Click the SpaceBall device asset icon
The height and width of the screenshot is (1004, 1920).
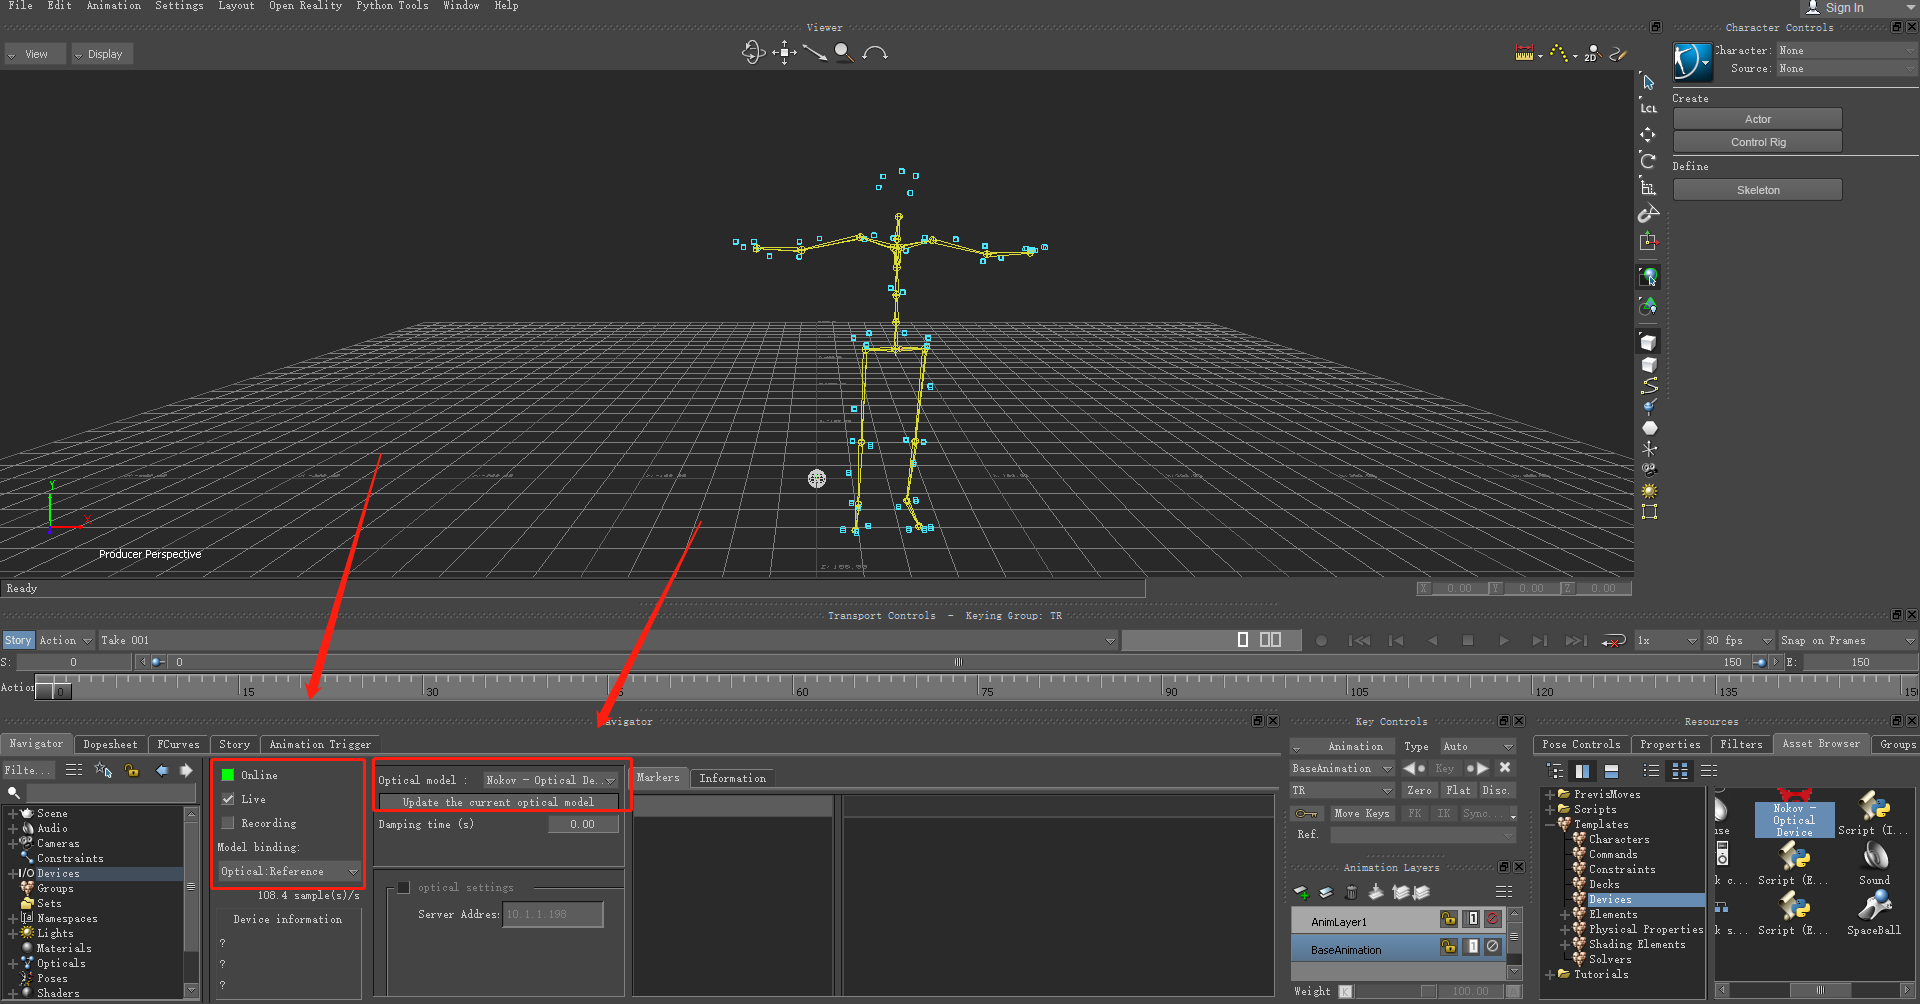tap(1874, 911)
